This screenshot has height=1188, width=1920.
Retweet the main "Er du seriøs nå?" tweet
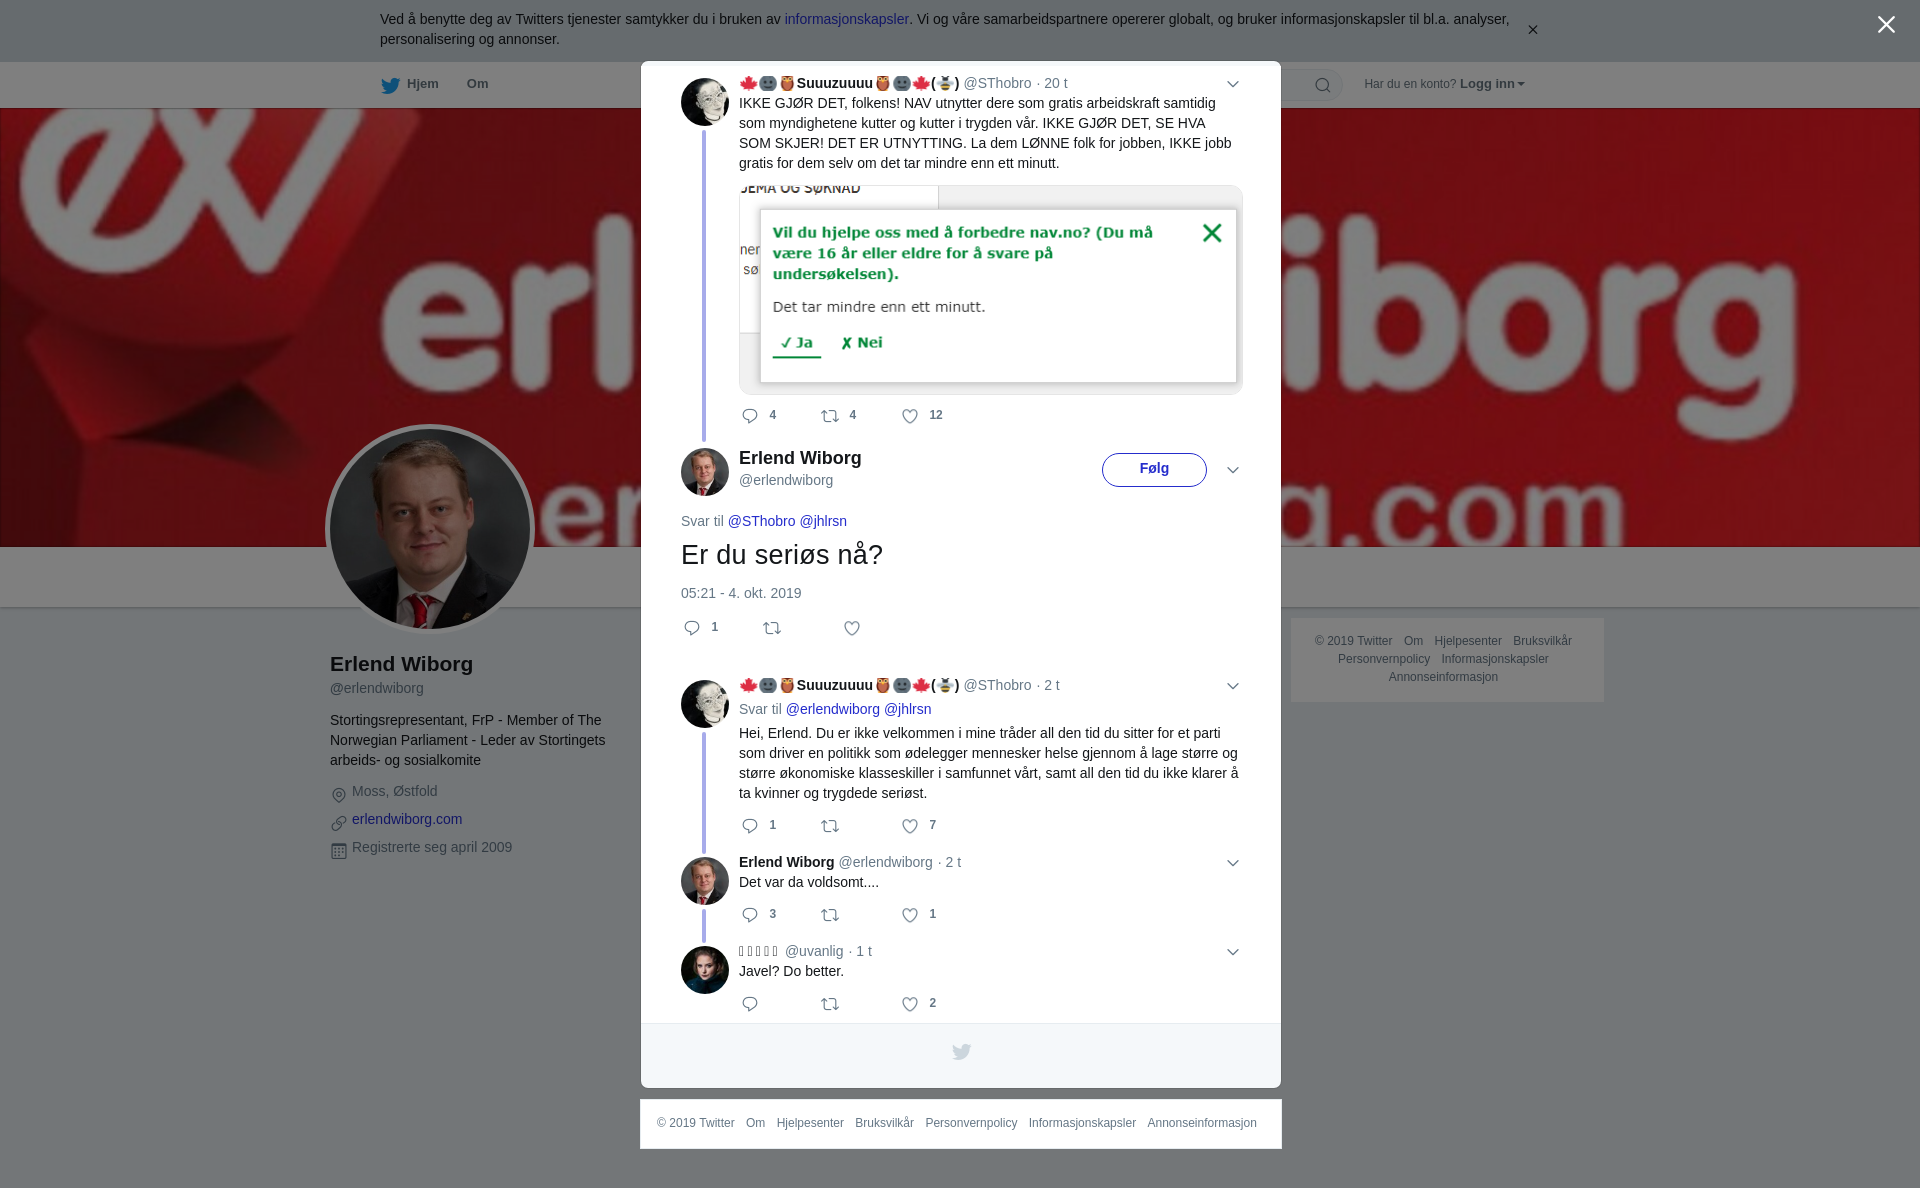click(x=772, y=628)
